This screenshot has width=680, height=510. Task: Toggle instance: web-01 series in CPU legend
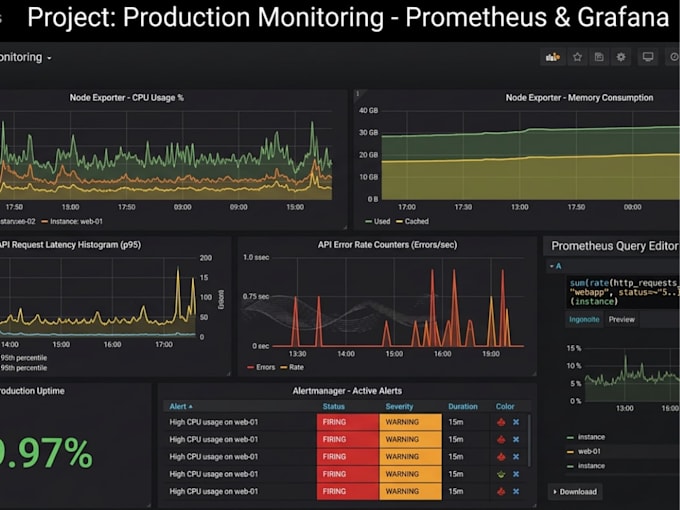pos(72,222)
